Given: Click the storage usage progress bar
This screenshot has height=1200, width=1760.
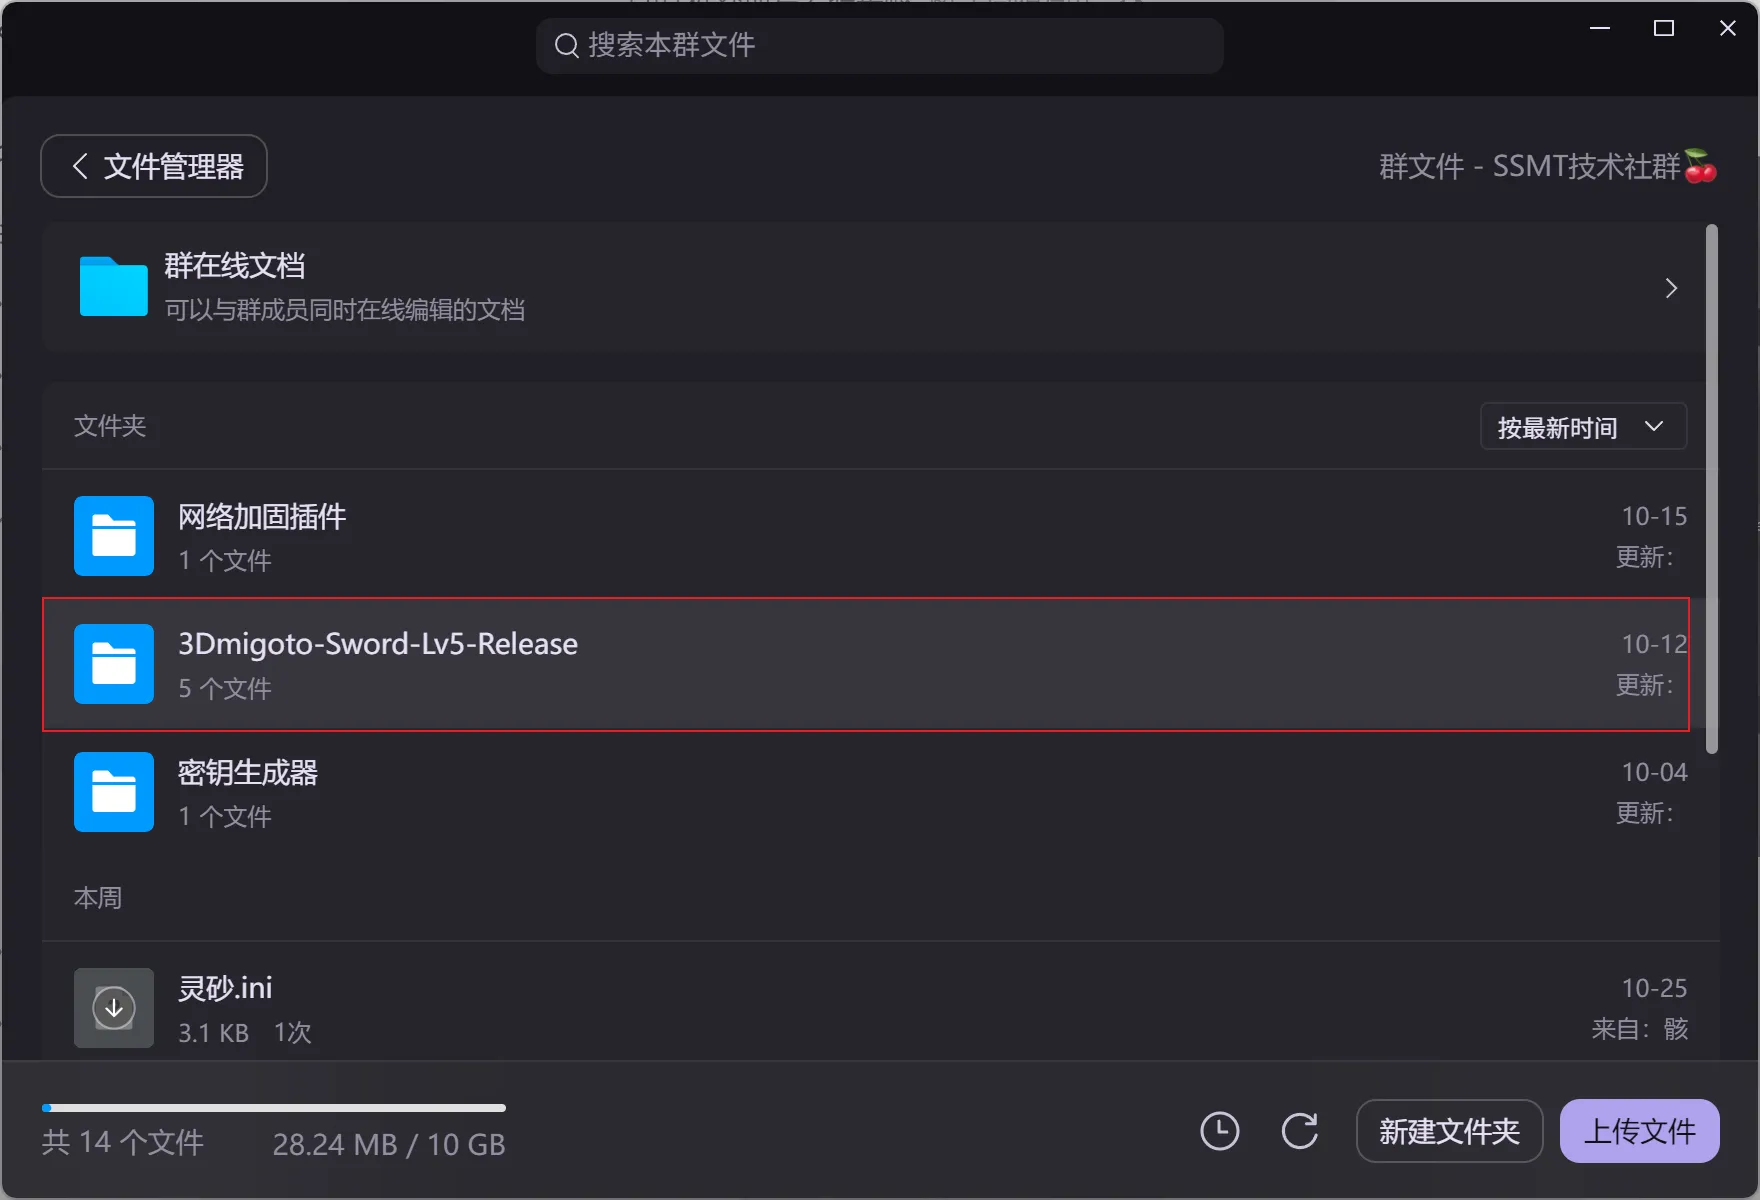Looking at the screenshot, I should click(274, 1107).
